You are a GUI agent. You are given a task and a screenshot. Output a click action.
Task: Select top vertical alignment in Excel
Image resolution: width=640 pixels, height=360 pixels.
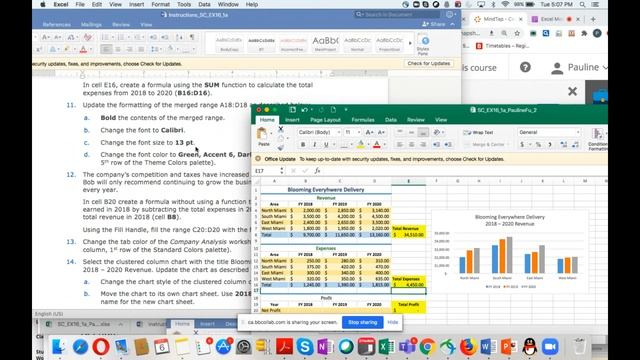pos(400,132)
